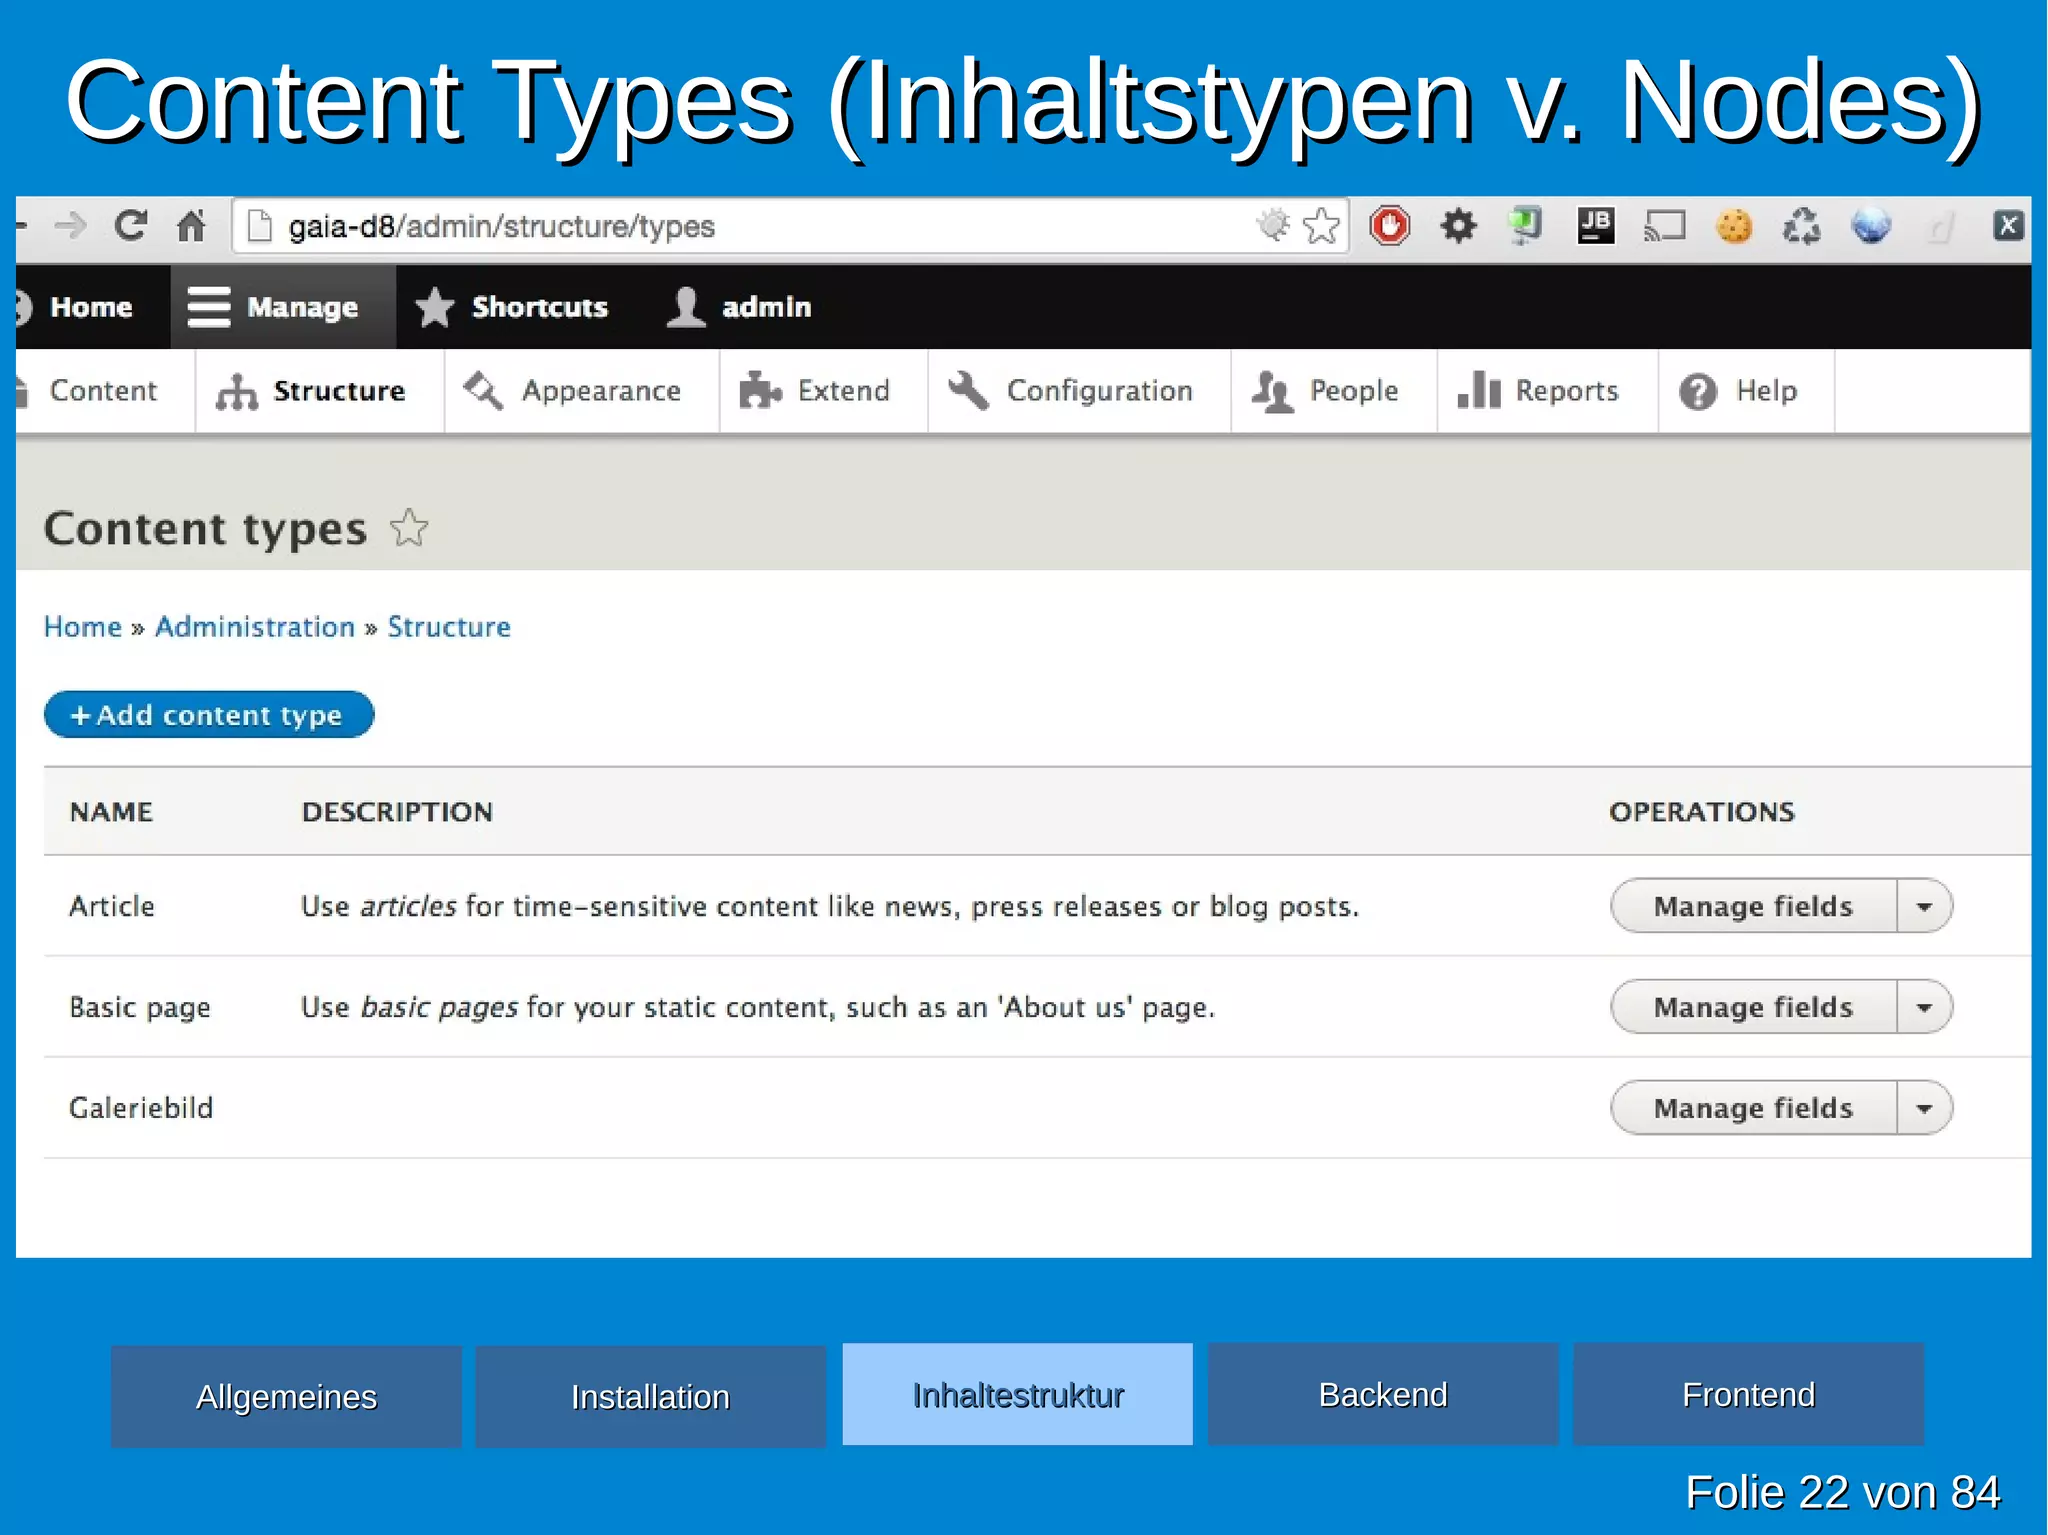This screenshot has width=2048, height=1535.
Task: Open the green monitor extension icon
Action: (1525, 226)
